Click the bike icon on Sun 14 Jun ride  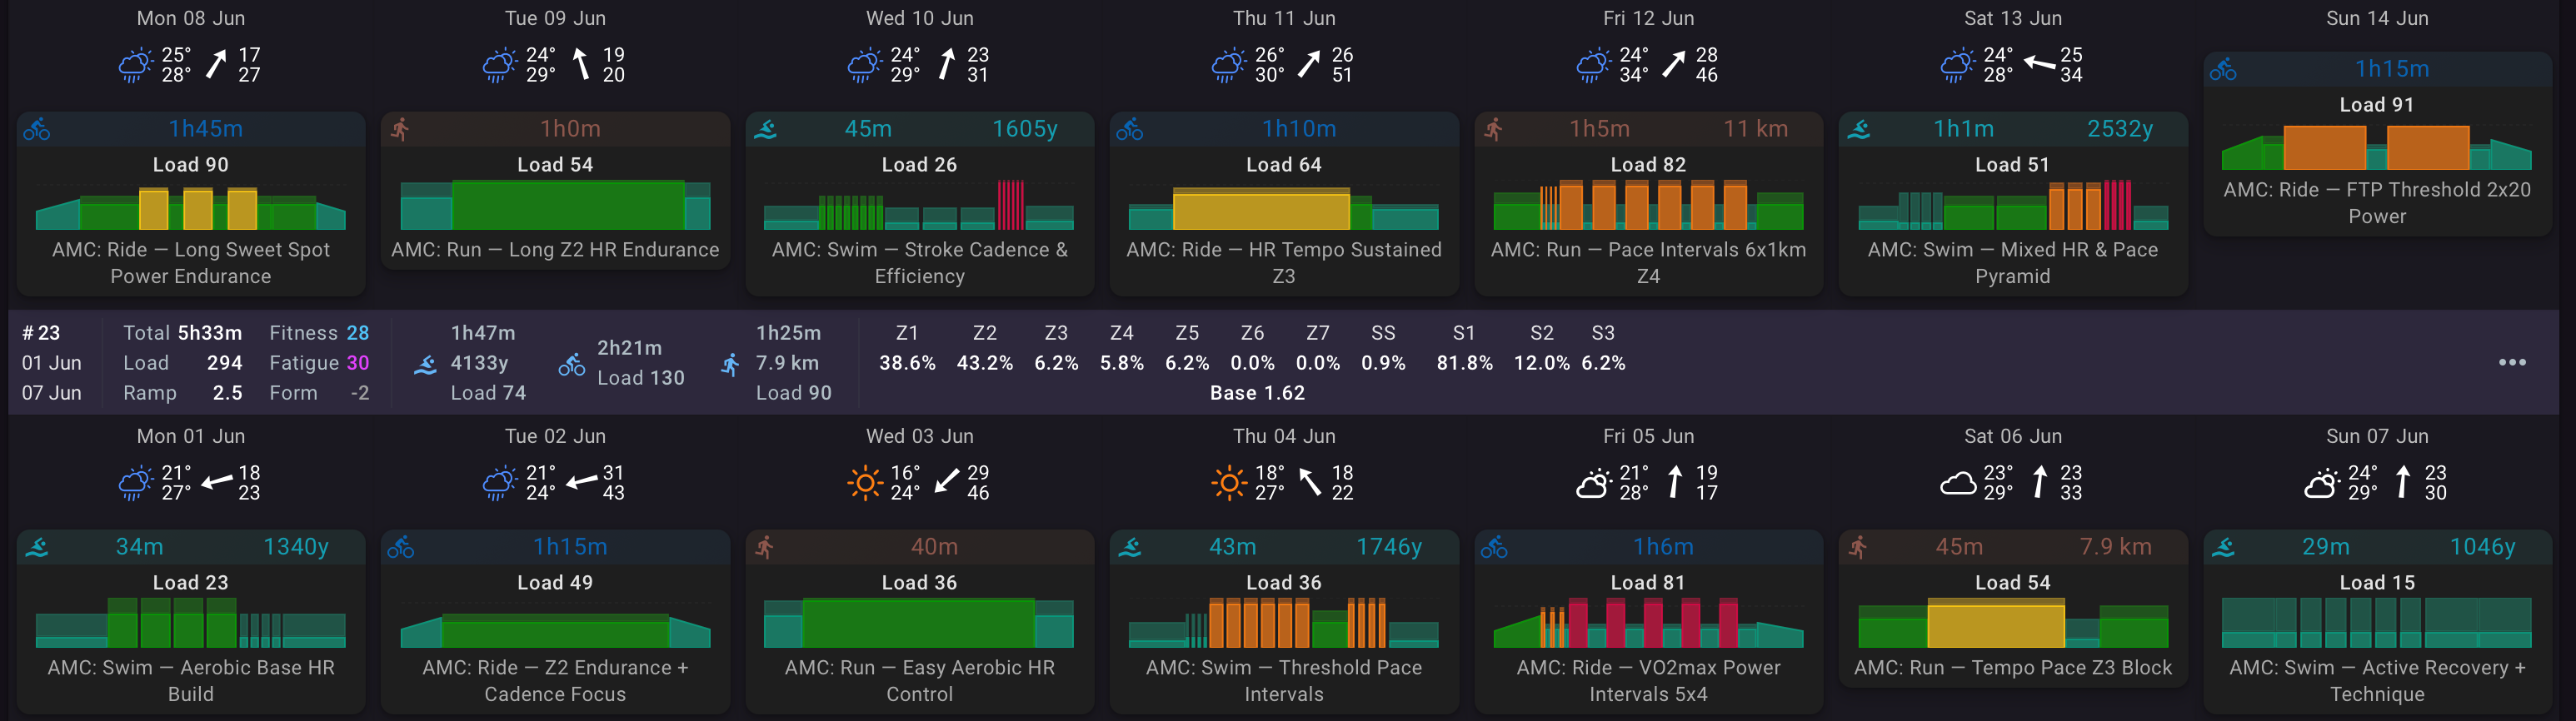pos(2223,69)
